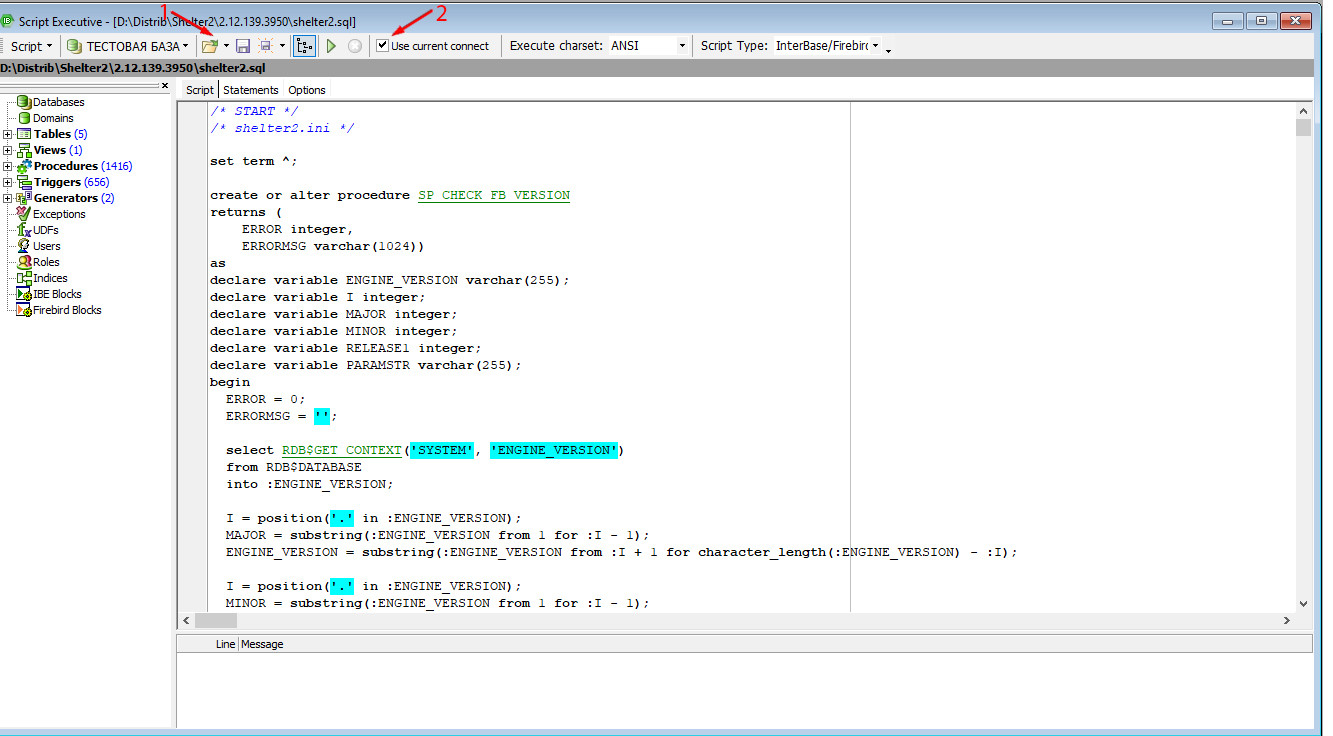The image size is (1333, 736).
Task: Click the Procedures gear icon
Action: click(25, 166)
